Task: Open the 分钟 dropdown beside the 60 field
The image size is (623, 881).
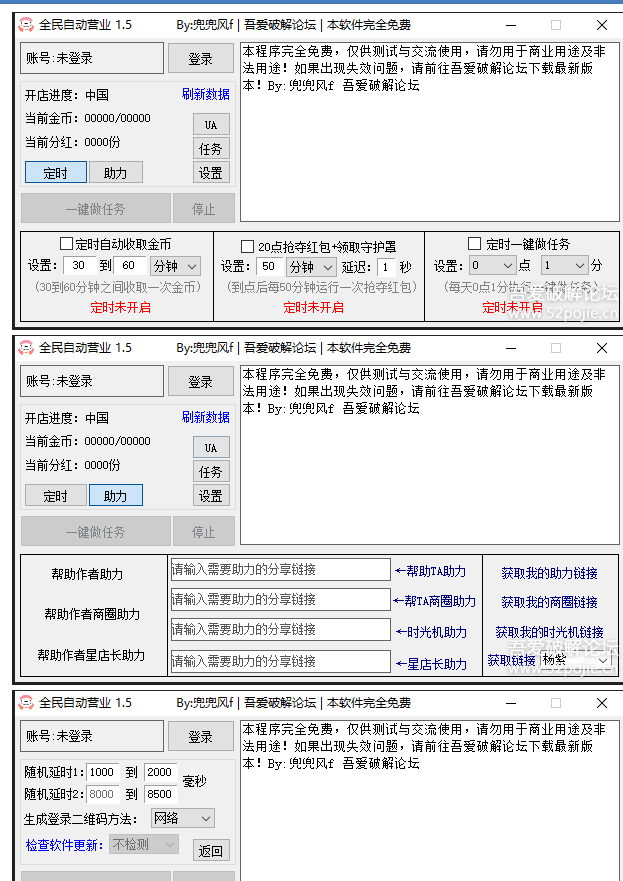Action: [175, 266]
